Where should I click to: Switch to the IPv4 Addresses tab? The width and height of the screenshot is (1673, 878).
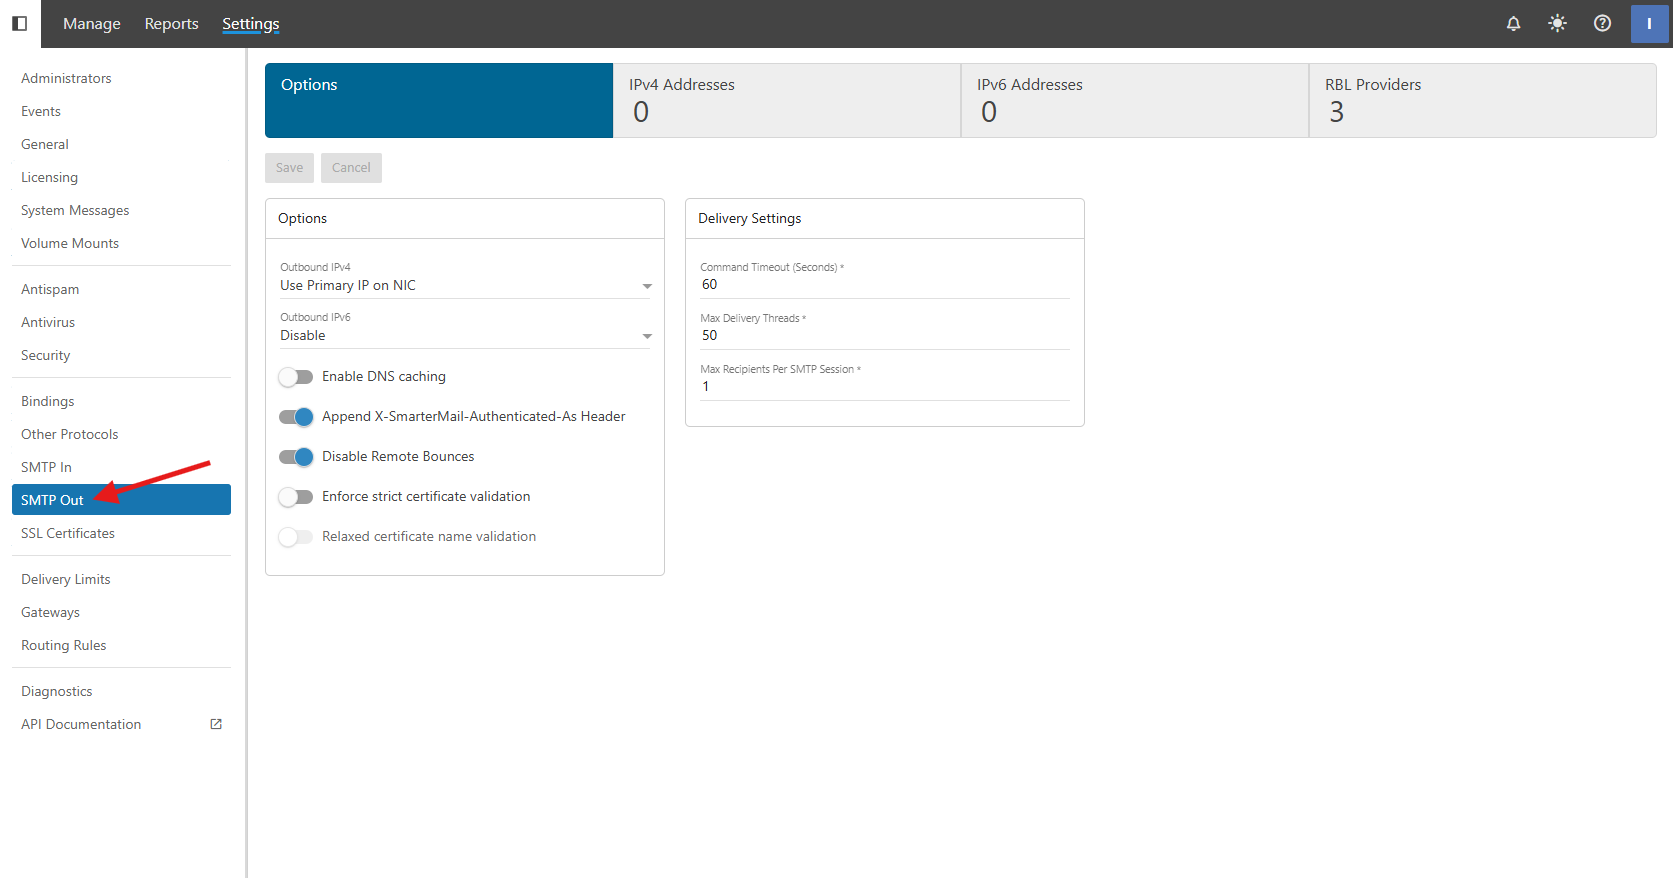point(786,100)
